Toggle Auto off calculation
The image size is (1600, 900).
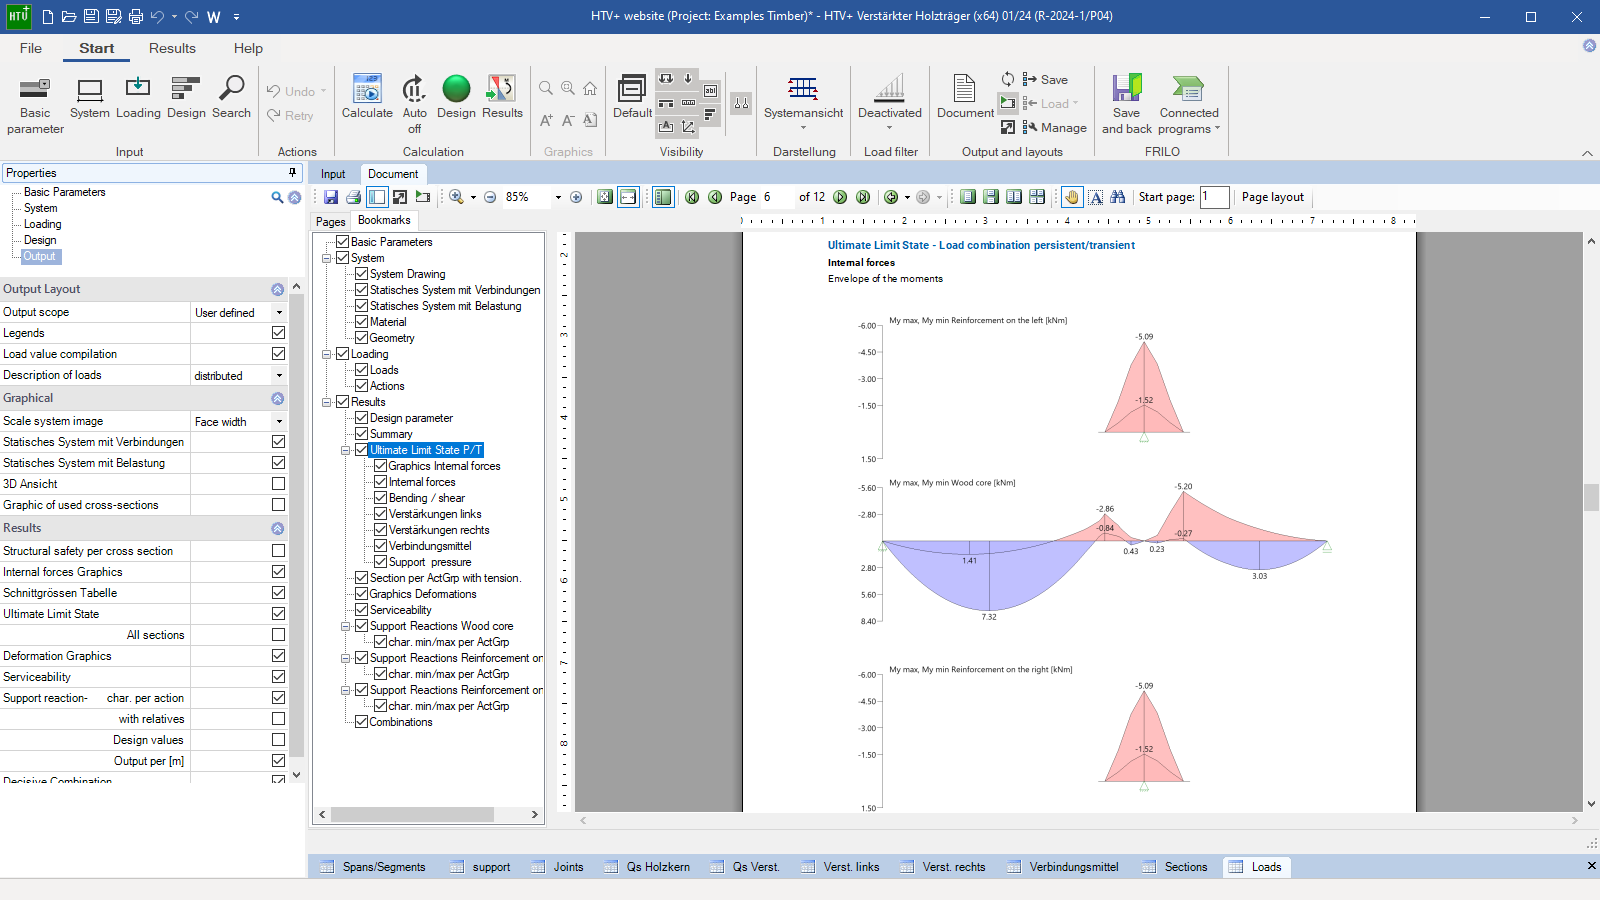click(x=414, y=105)
